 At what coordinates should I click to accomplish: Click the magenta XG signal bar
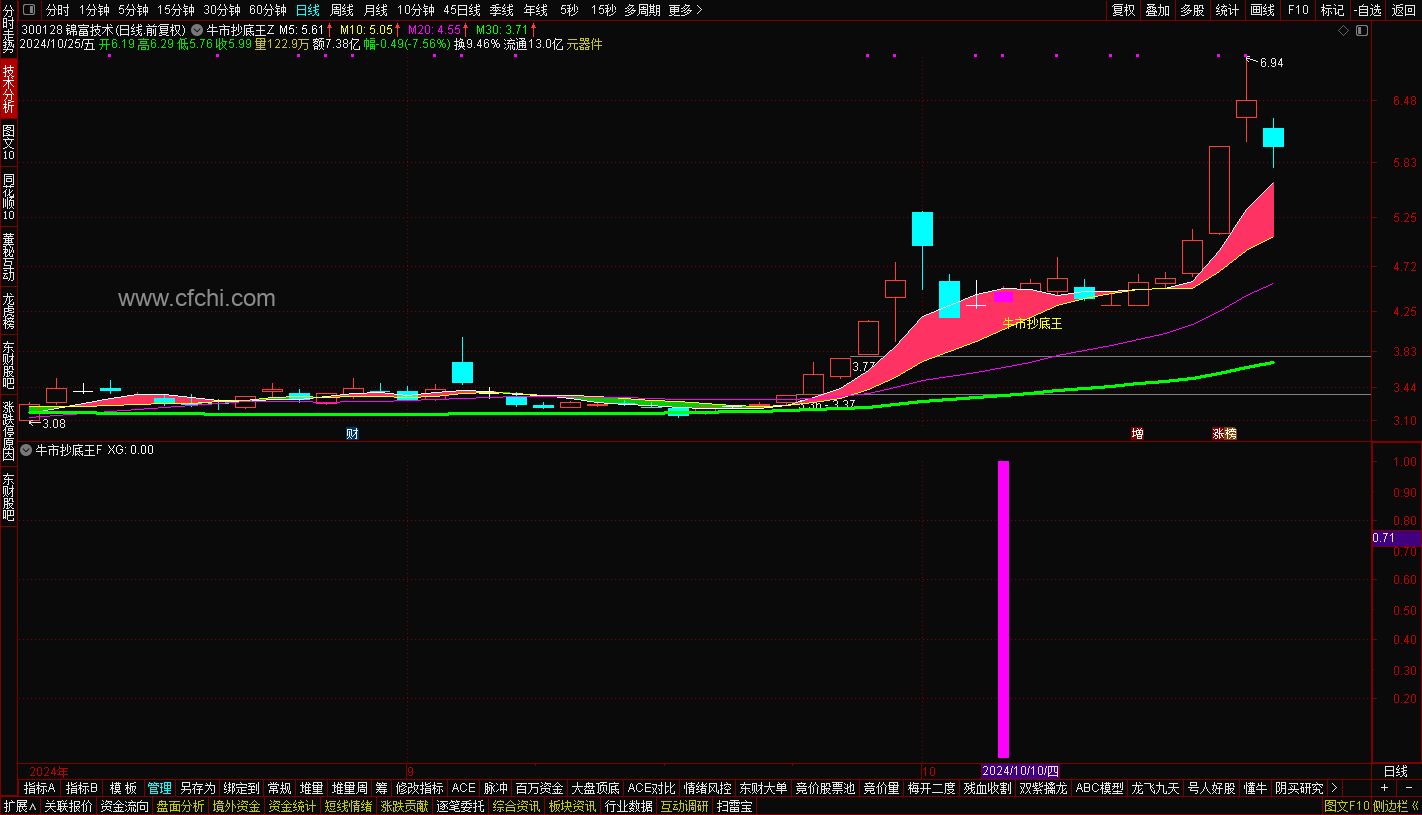pos(1004,609)
